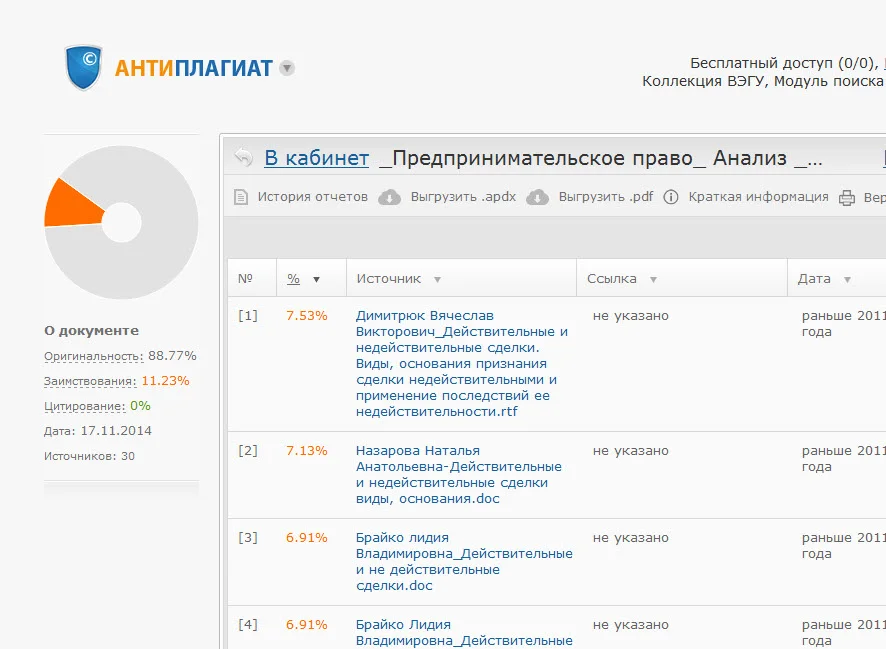886x649 pixels.
Task: Toggle sort arrow next to % column
Action: [x=316, y=280]
